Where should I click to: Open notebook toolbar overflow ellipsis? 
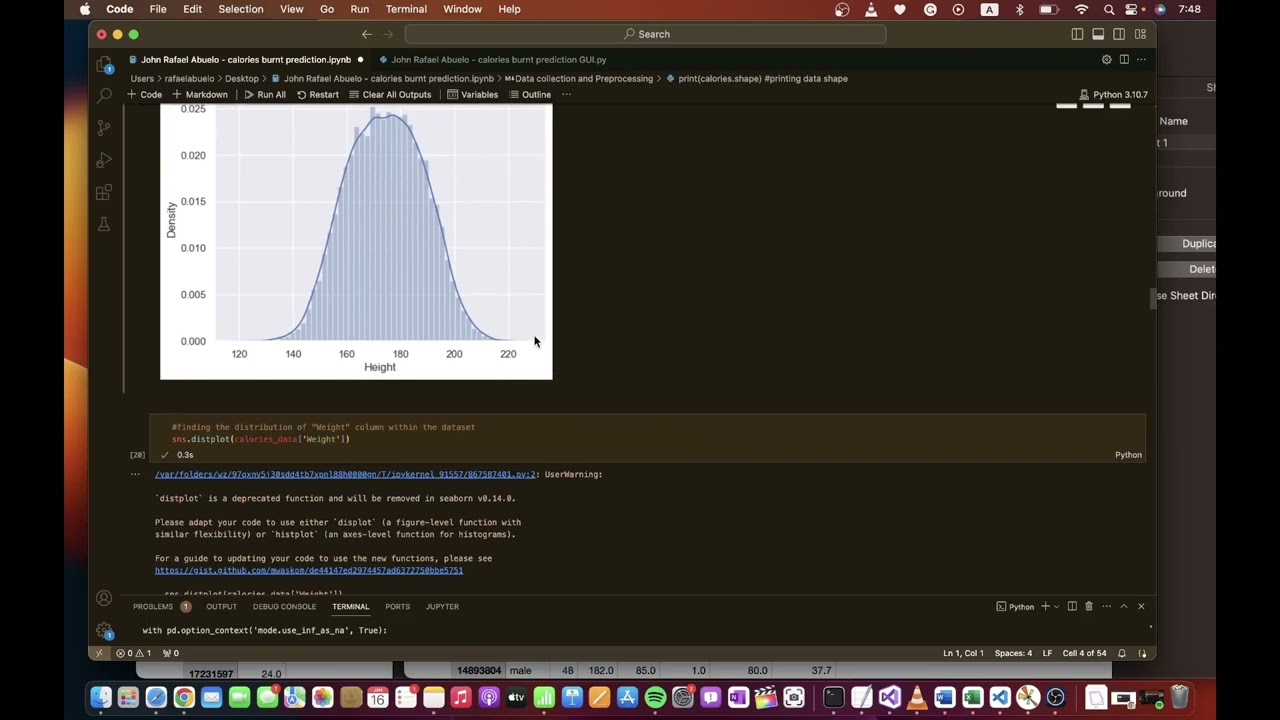566,95
